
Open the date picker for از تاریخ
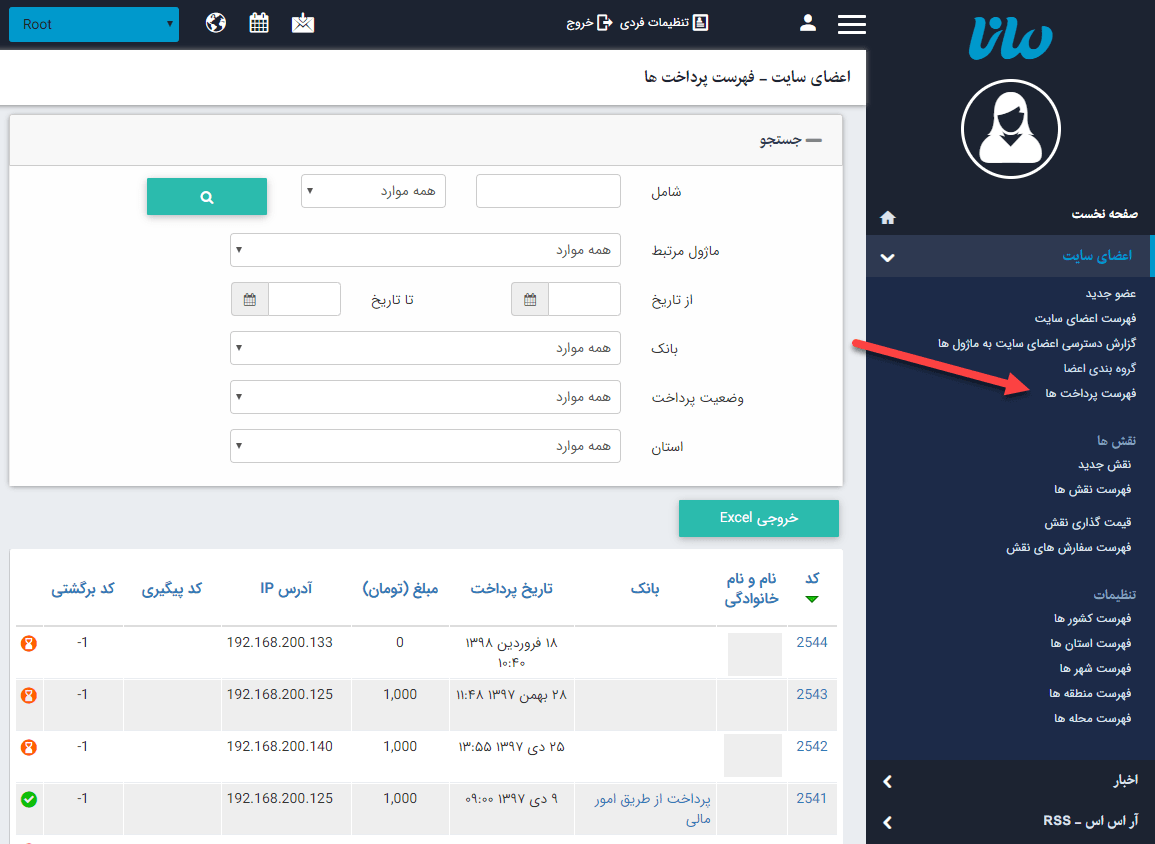(529, 298)
